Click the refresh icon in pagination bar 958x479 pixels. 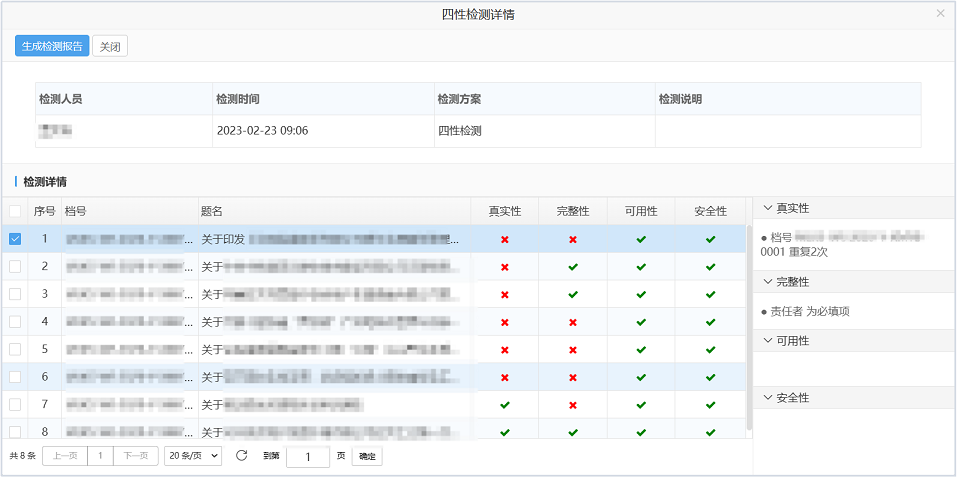click(x=241, y=456)
